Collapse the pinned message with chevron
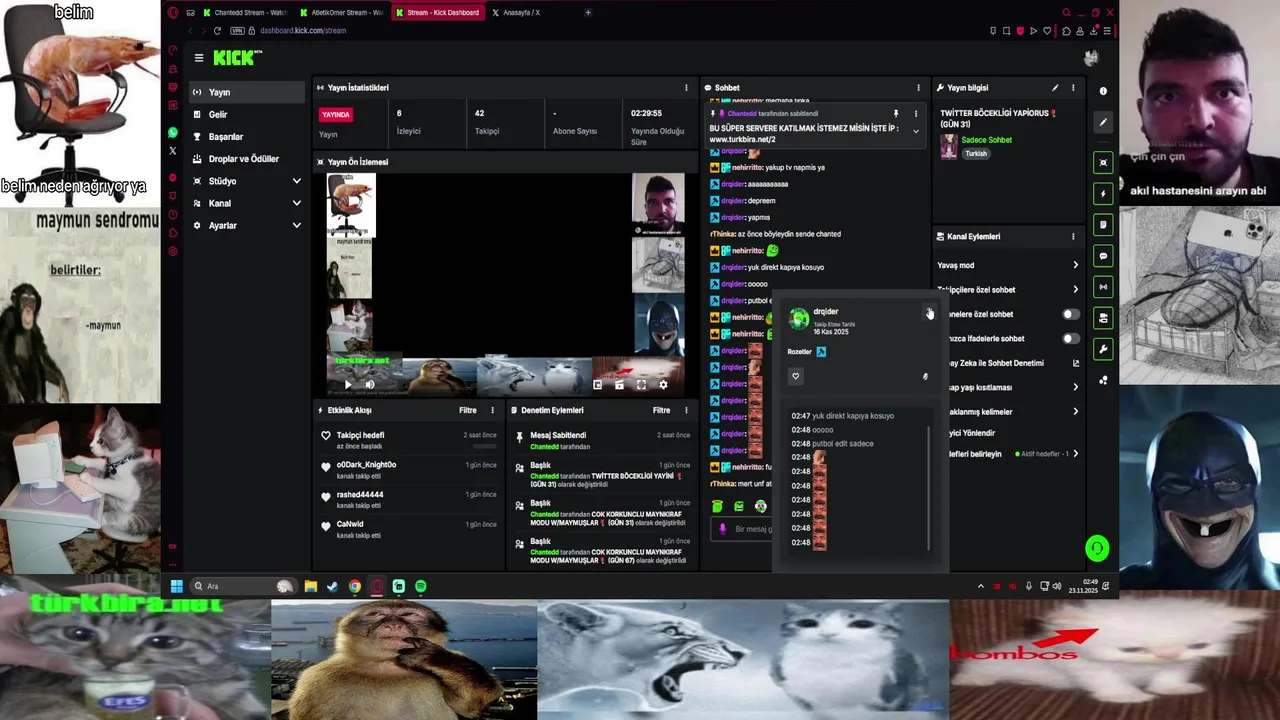The image size is (1280, 720). 915,131
